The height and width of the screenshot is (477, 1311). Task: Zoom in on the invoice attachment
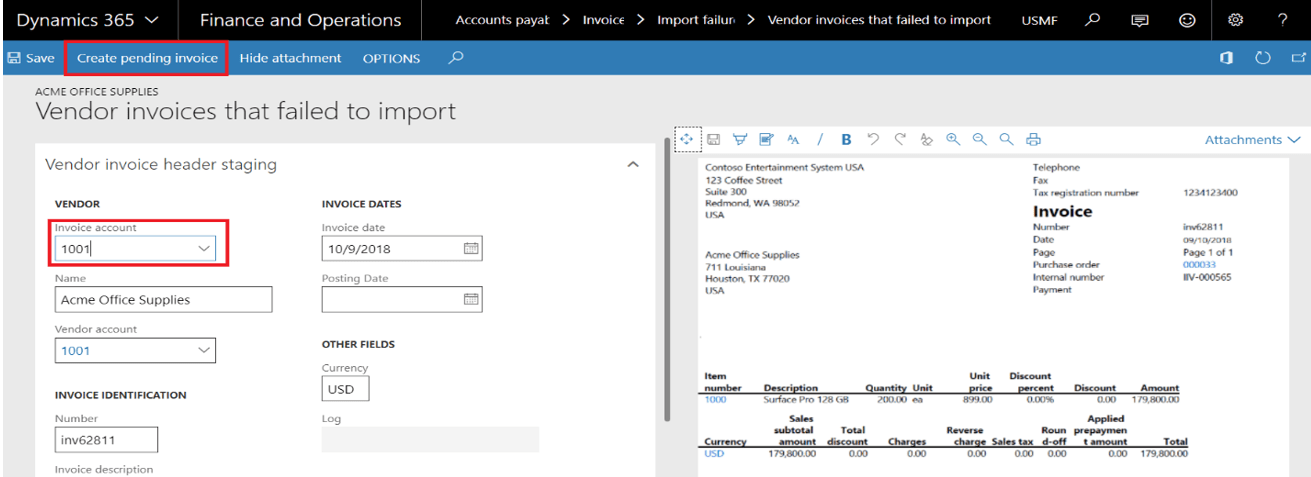tap(953, 140)
